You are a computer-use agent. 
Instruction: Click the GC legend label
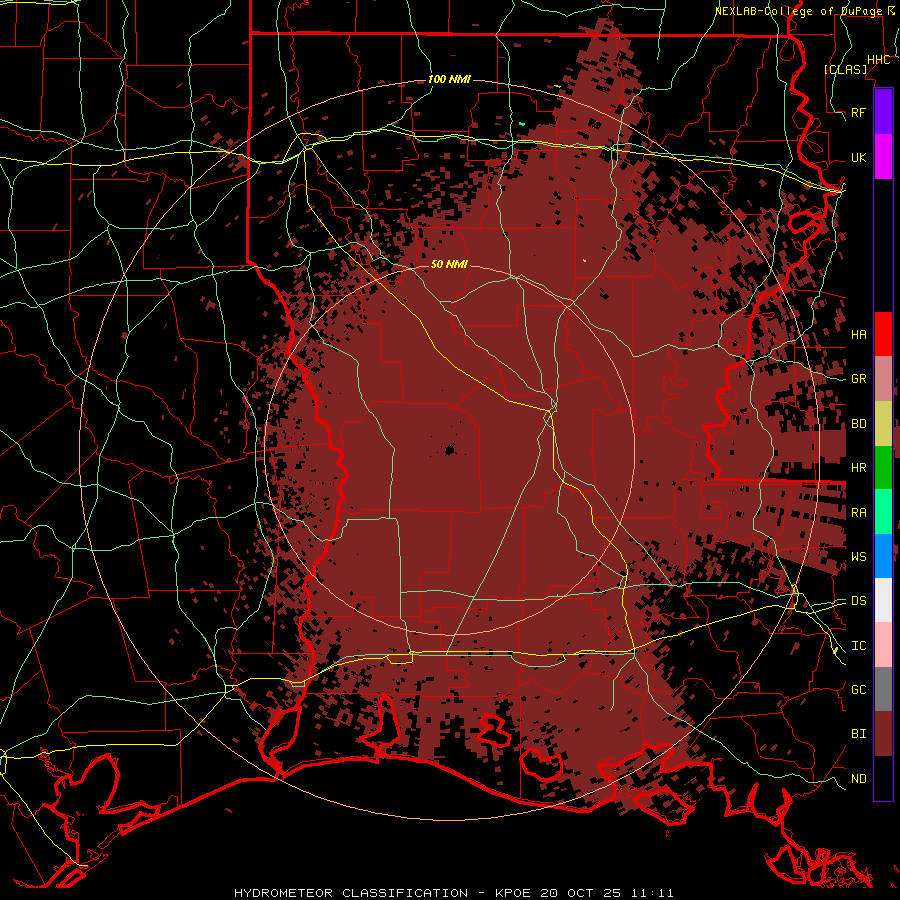pos(858,689)
